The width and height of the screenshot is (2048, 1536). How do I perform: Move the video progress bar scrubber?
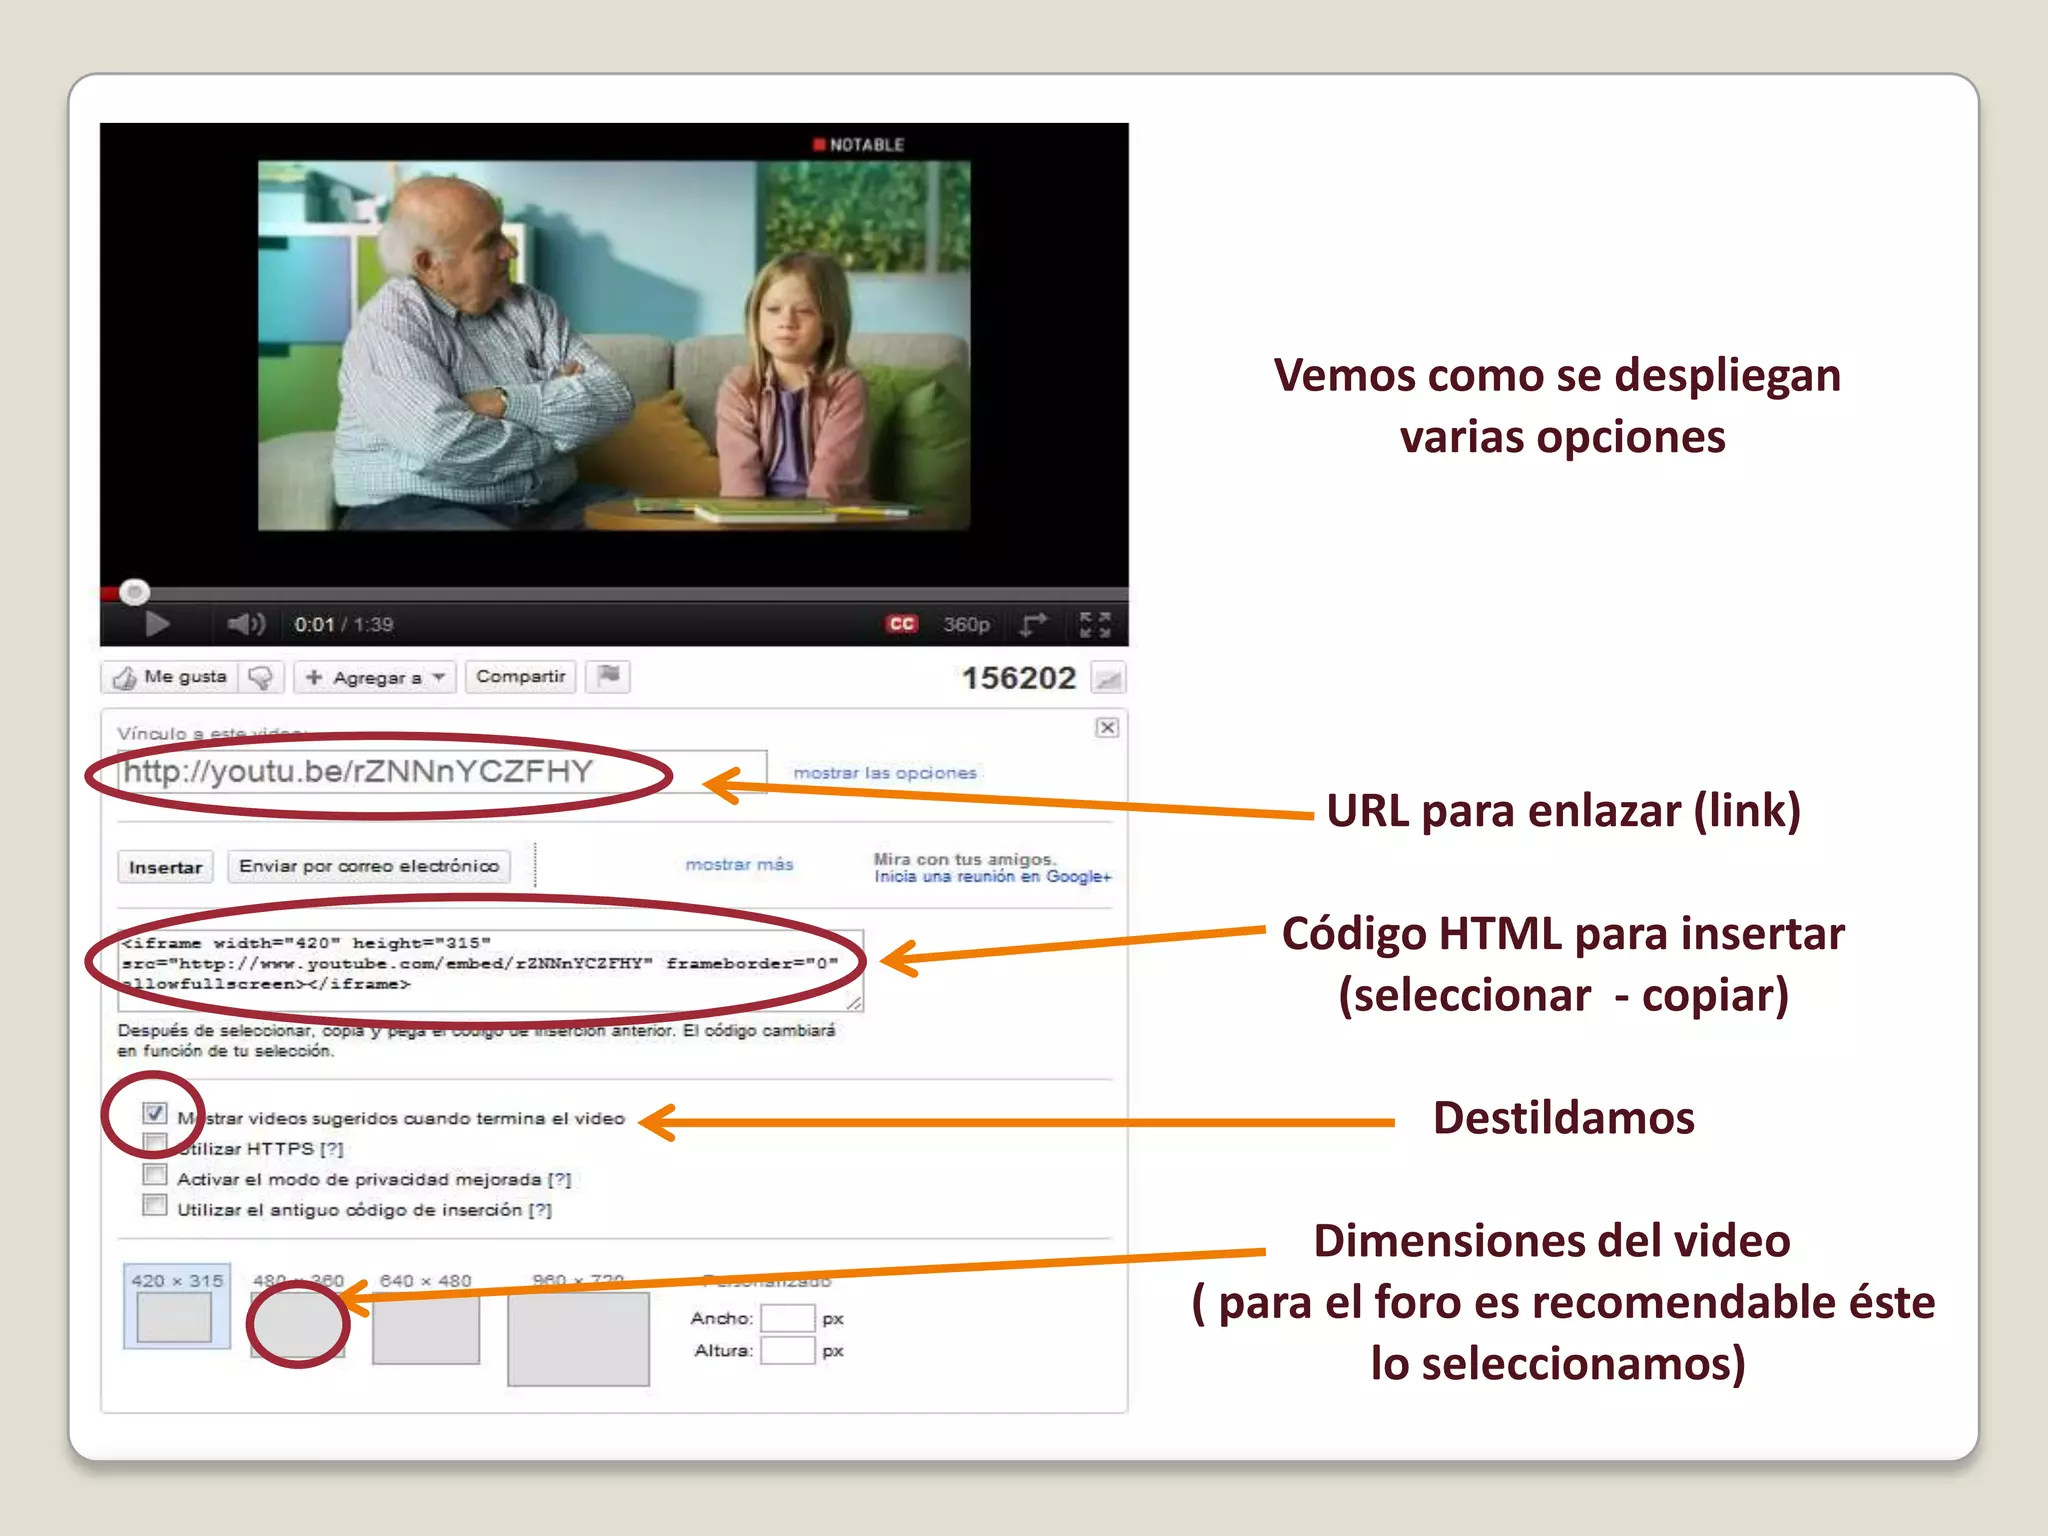click(x=134, y=592)
